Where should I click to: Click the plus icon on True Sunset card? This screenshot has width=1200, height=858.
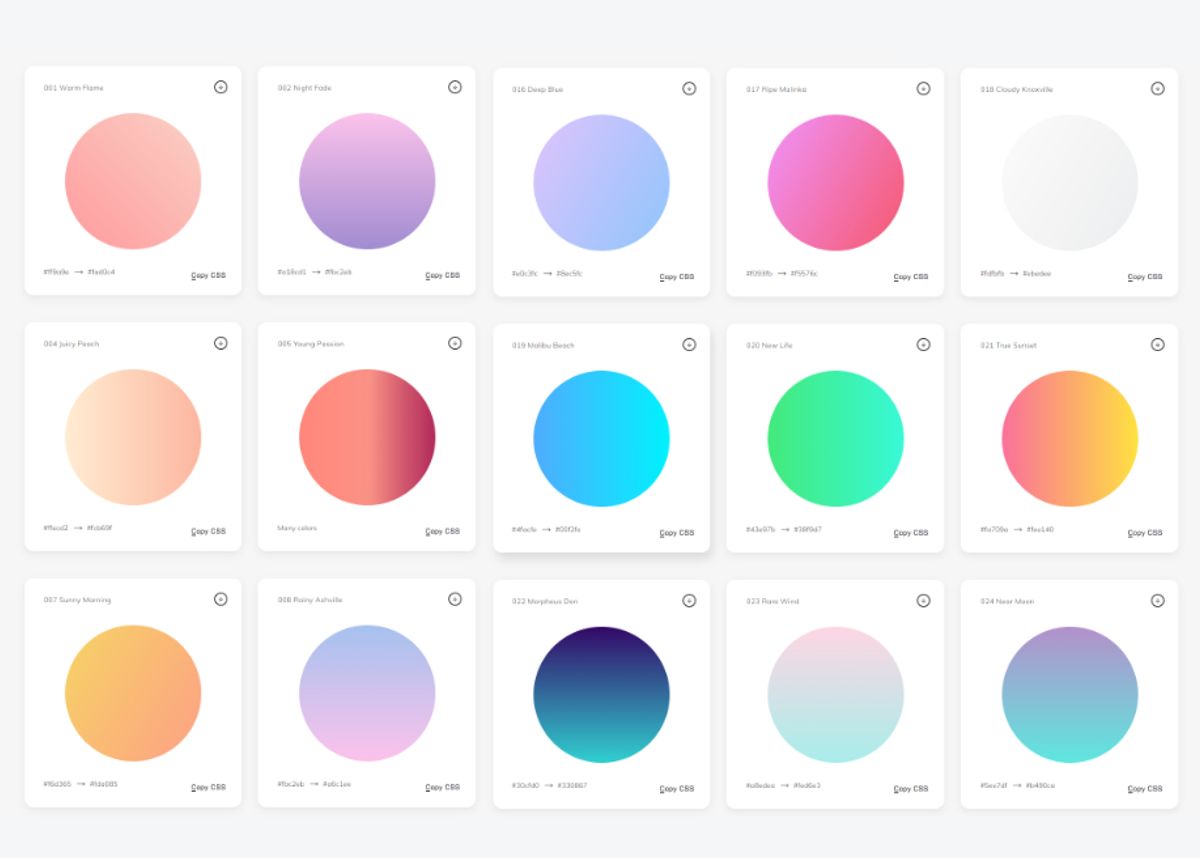1157,344
